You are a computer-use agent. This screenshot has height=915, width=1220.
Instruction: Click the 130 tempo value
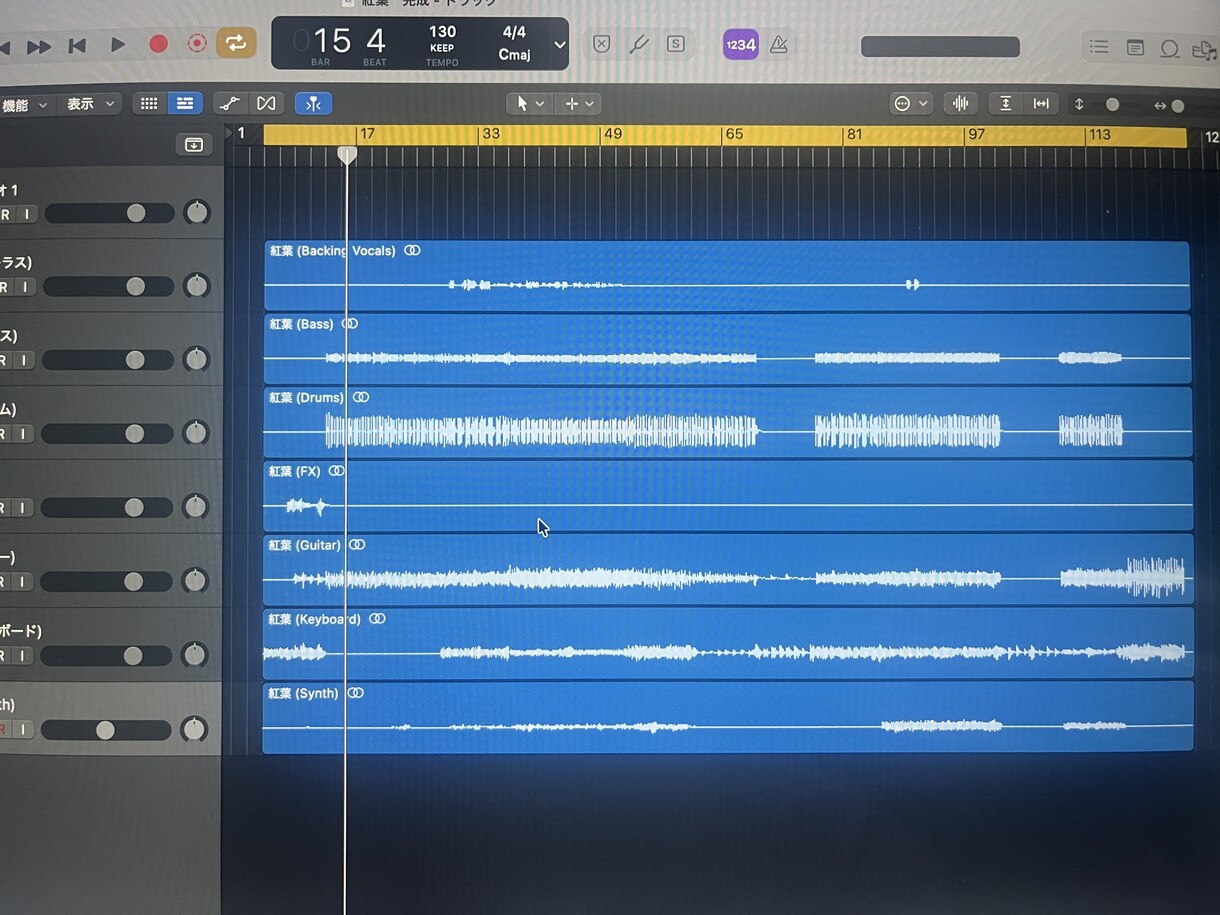pyautogui.click(x=442, y=32)
